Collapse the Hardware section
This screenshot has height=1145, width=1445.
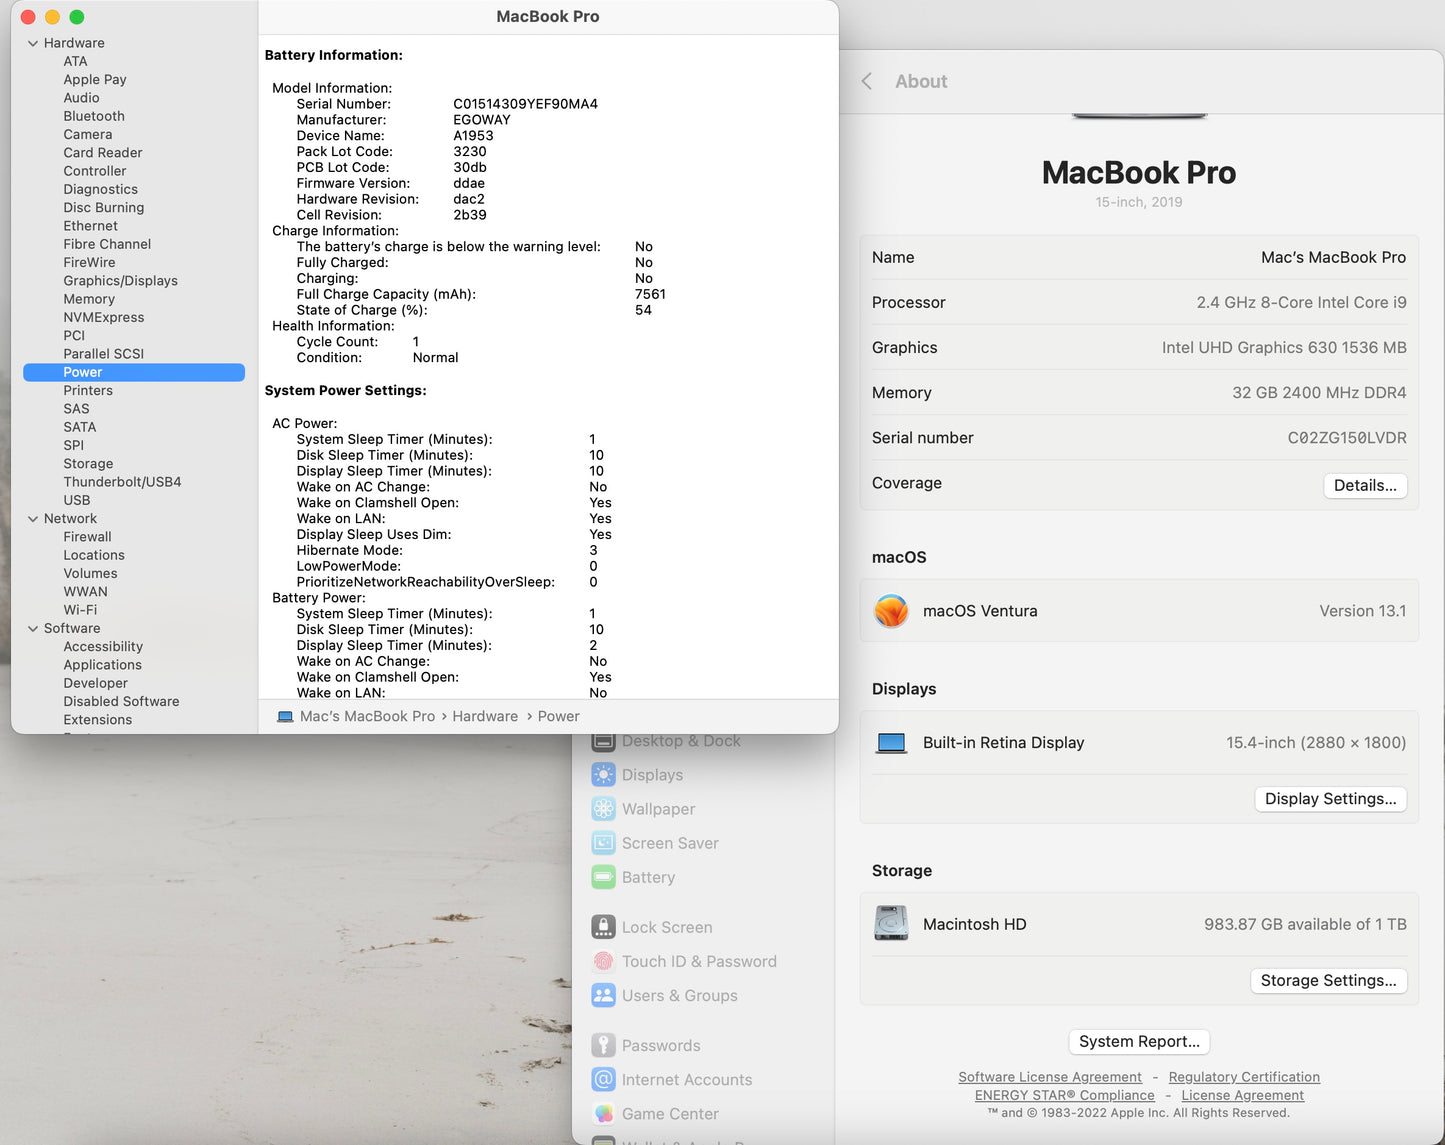coord(33,42)
